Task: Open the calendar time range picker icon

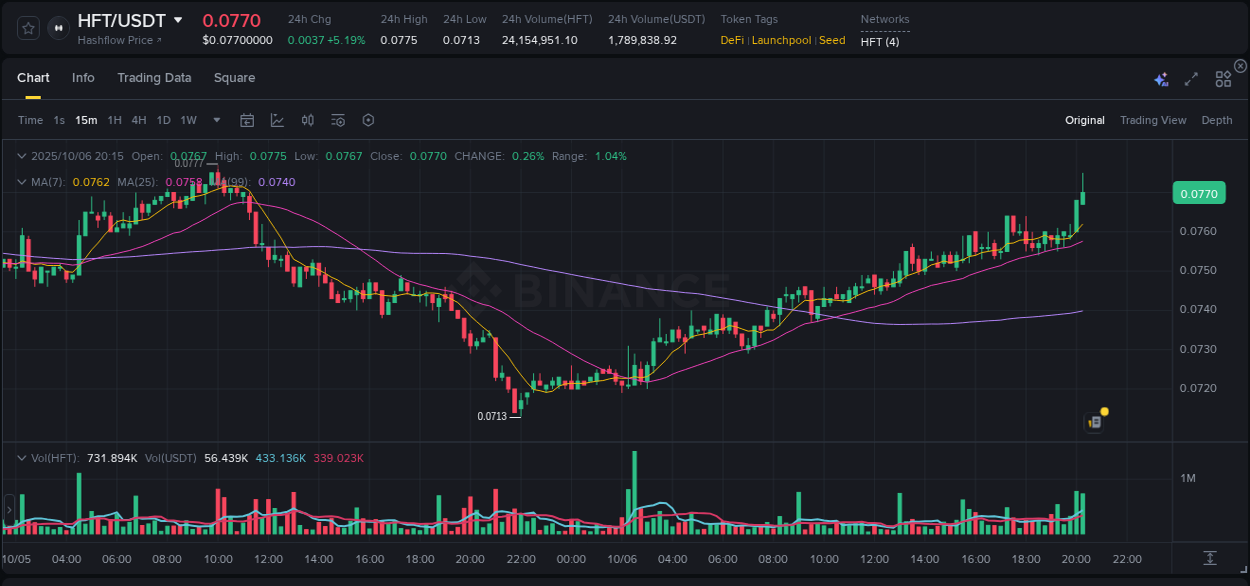Action: tap(247, 119)
